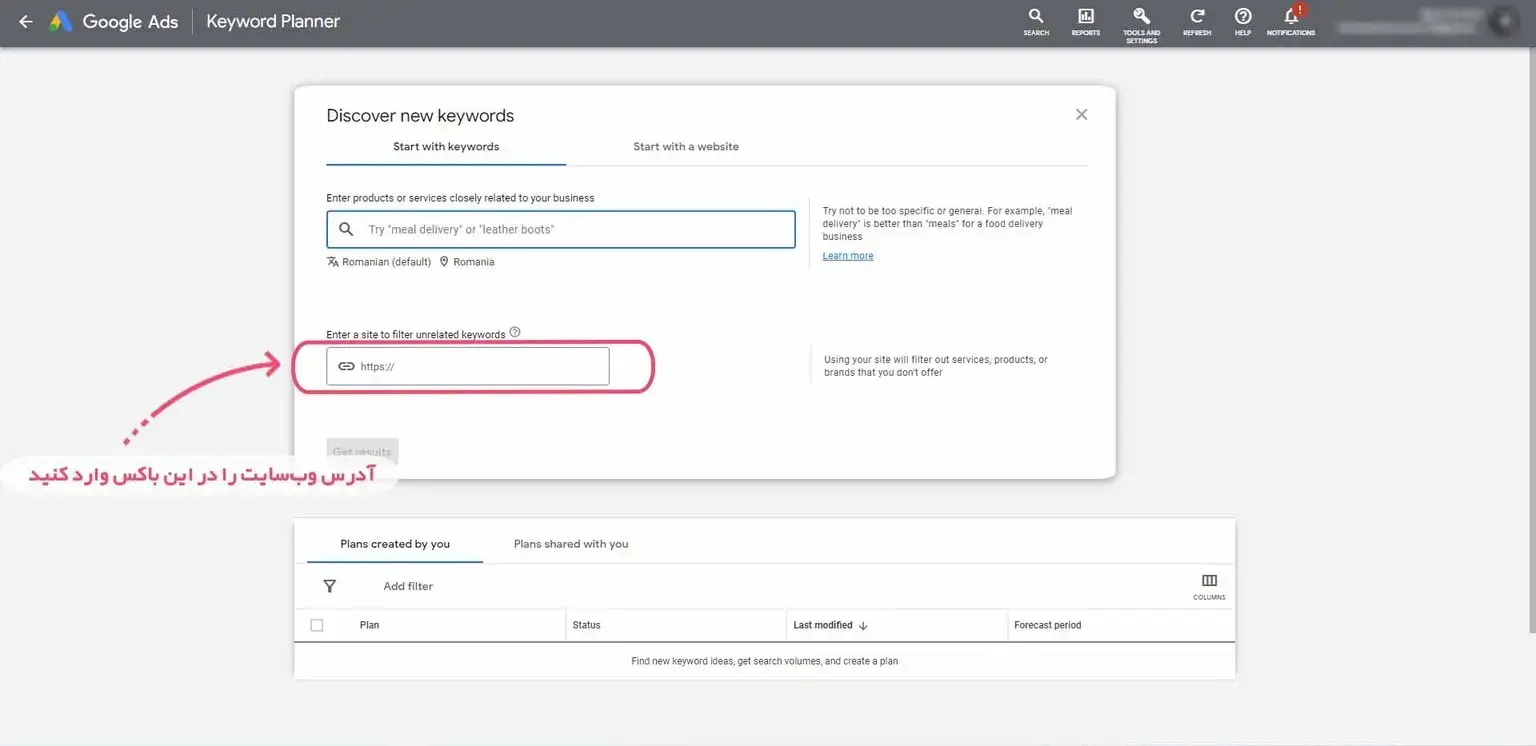Change the Romania location setting
Screen dimensions: 1536x746
pos(467,262)
